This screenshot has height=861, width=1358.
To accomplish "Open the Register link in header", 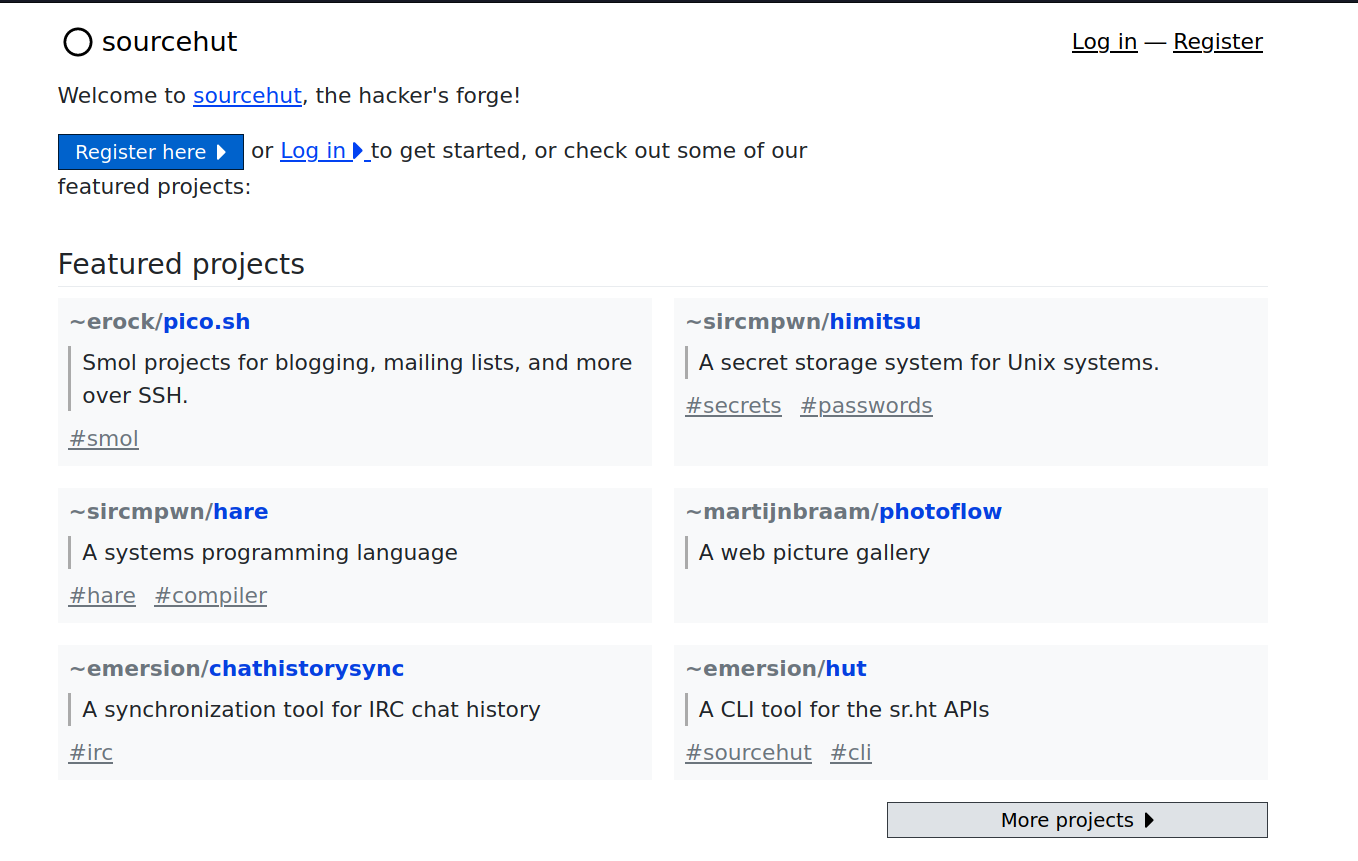I will [1218, 41].
